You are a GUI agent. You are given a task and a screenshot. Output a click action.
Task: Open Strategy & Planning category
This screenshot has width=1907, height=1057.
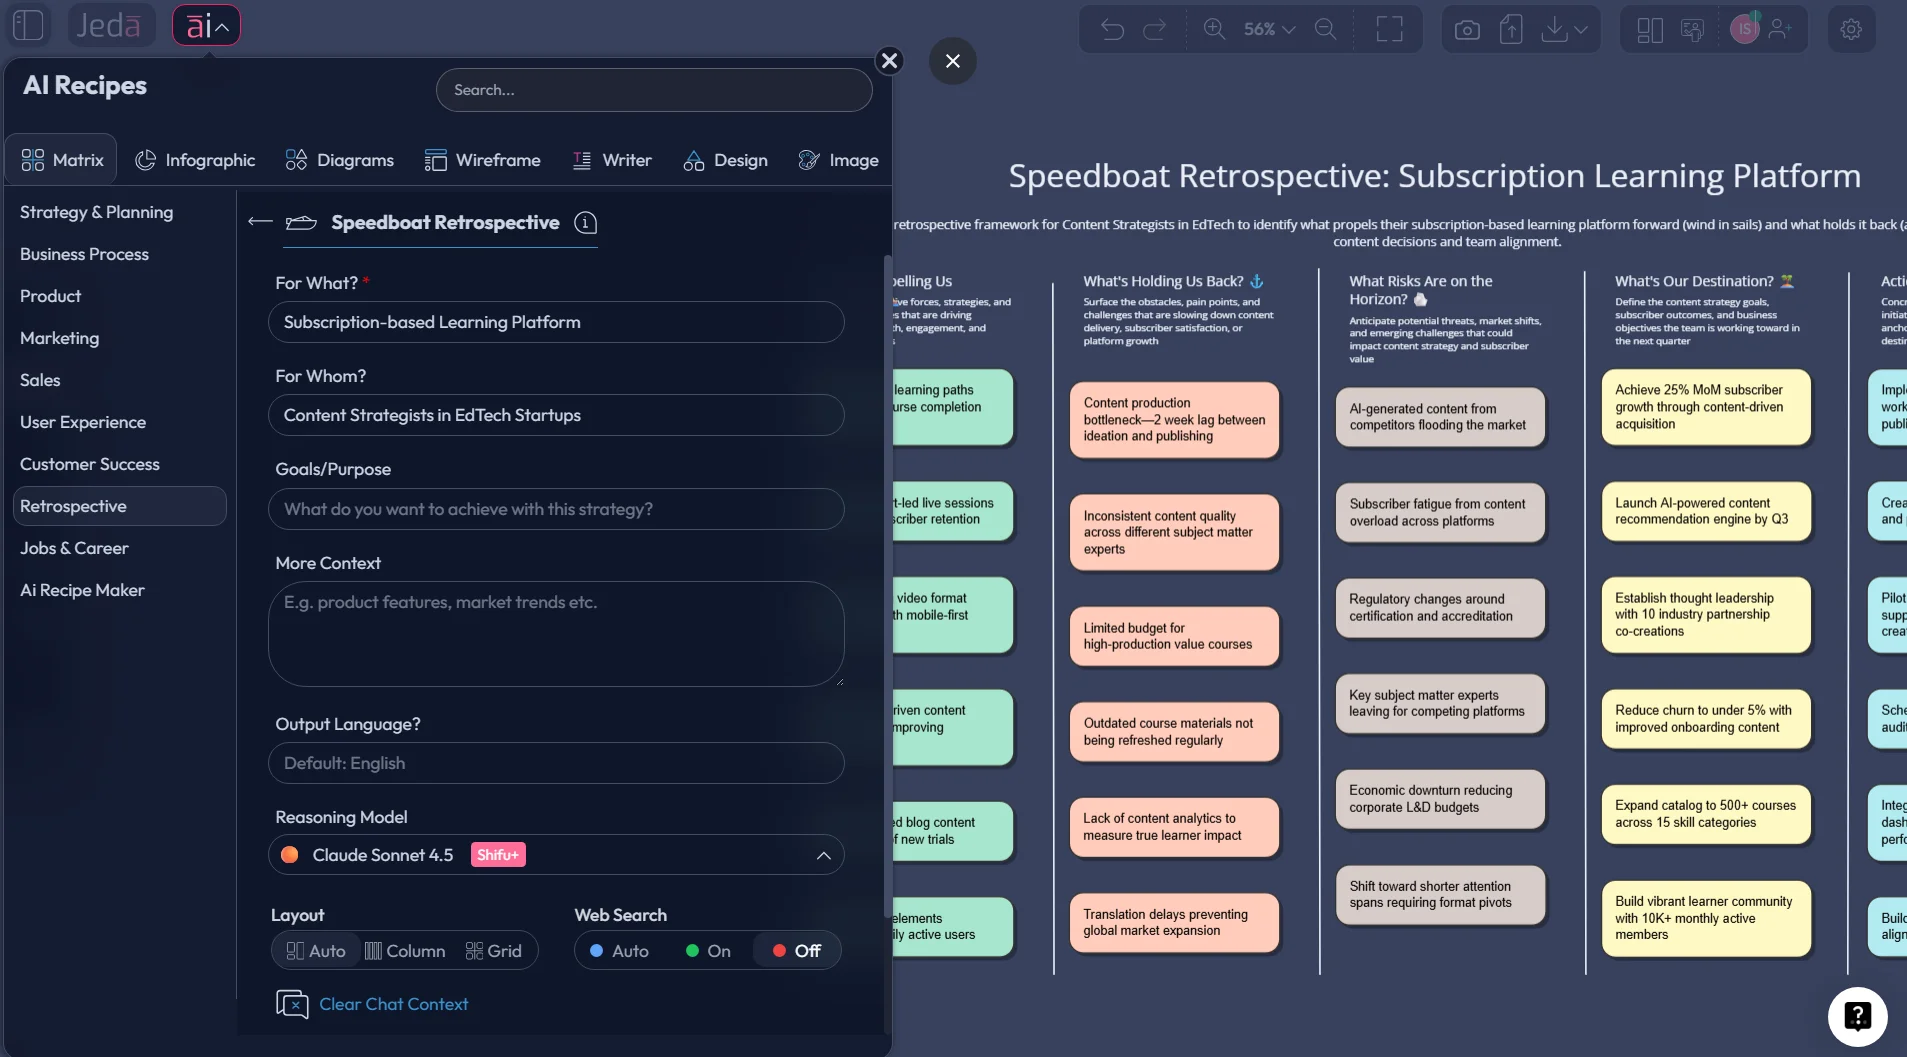[96, 212]
